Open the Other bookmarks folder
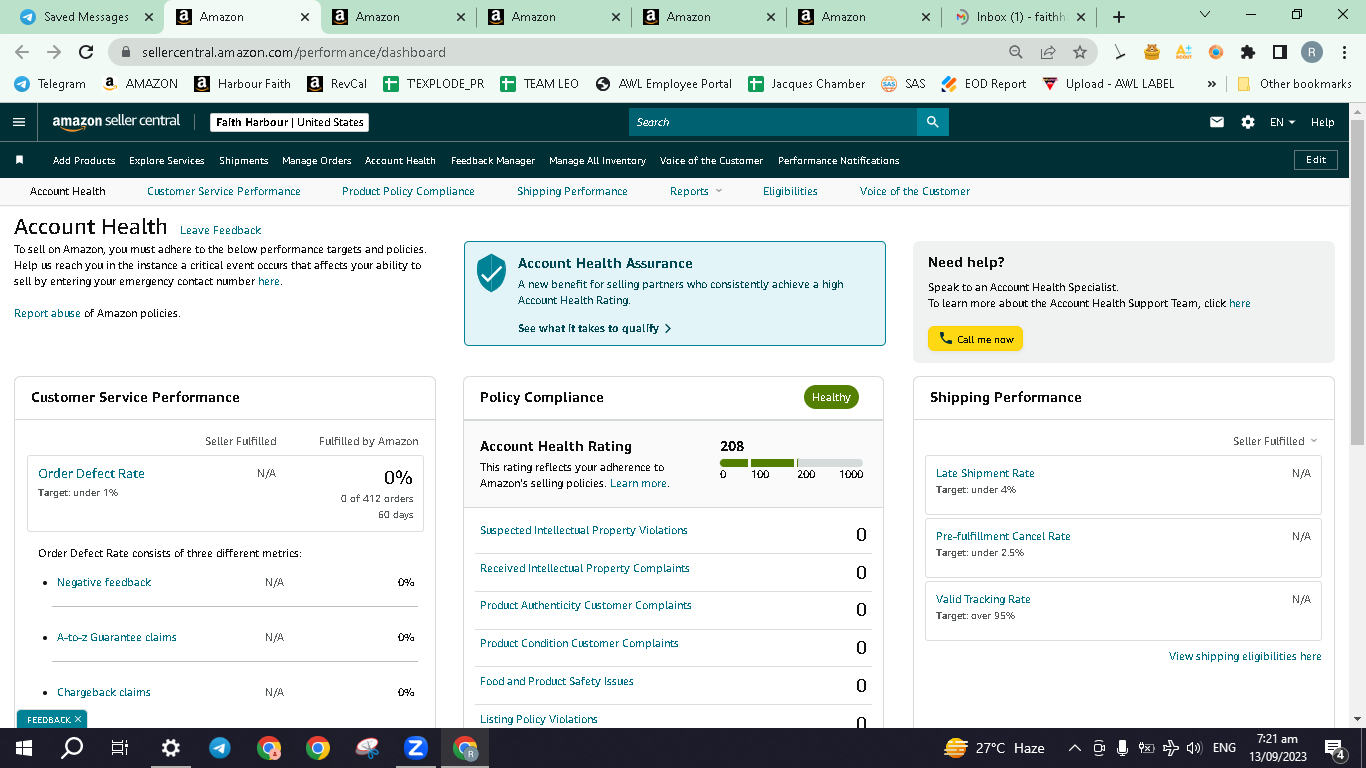 (x=1294, y=84)
